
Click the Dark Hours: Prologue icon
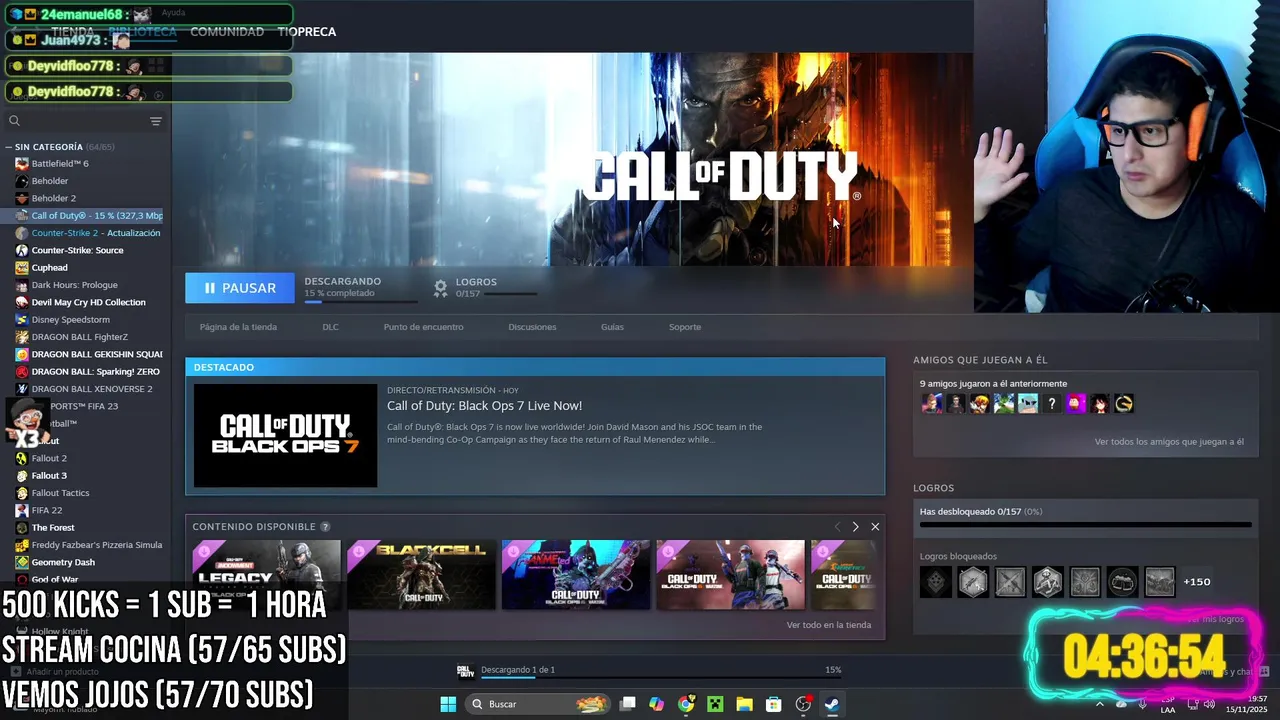pyautogui.click(x=22, y=285)
